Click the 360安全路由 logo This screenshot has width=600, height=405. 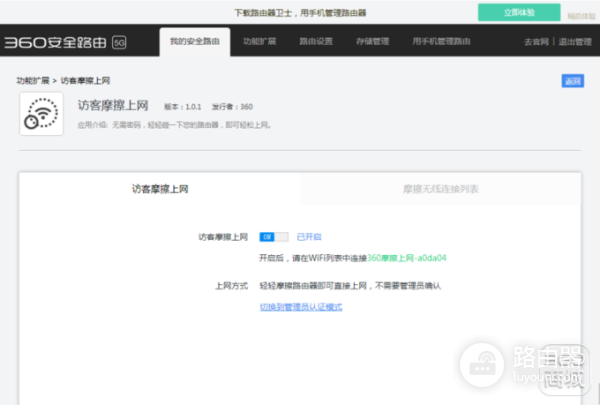tap(55, 42)
